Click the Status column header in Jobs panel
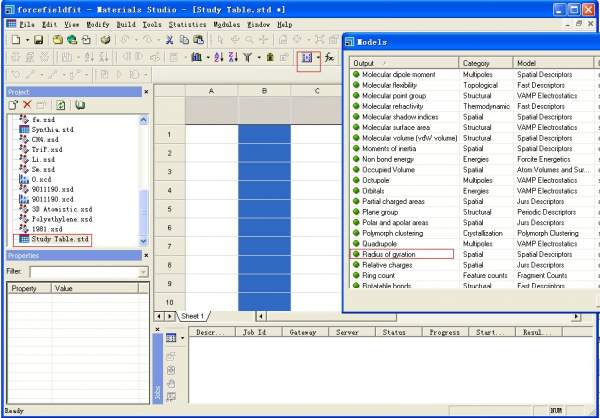Image resolution: width=600 pixels, height=418 pixels. 399,332
